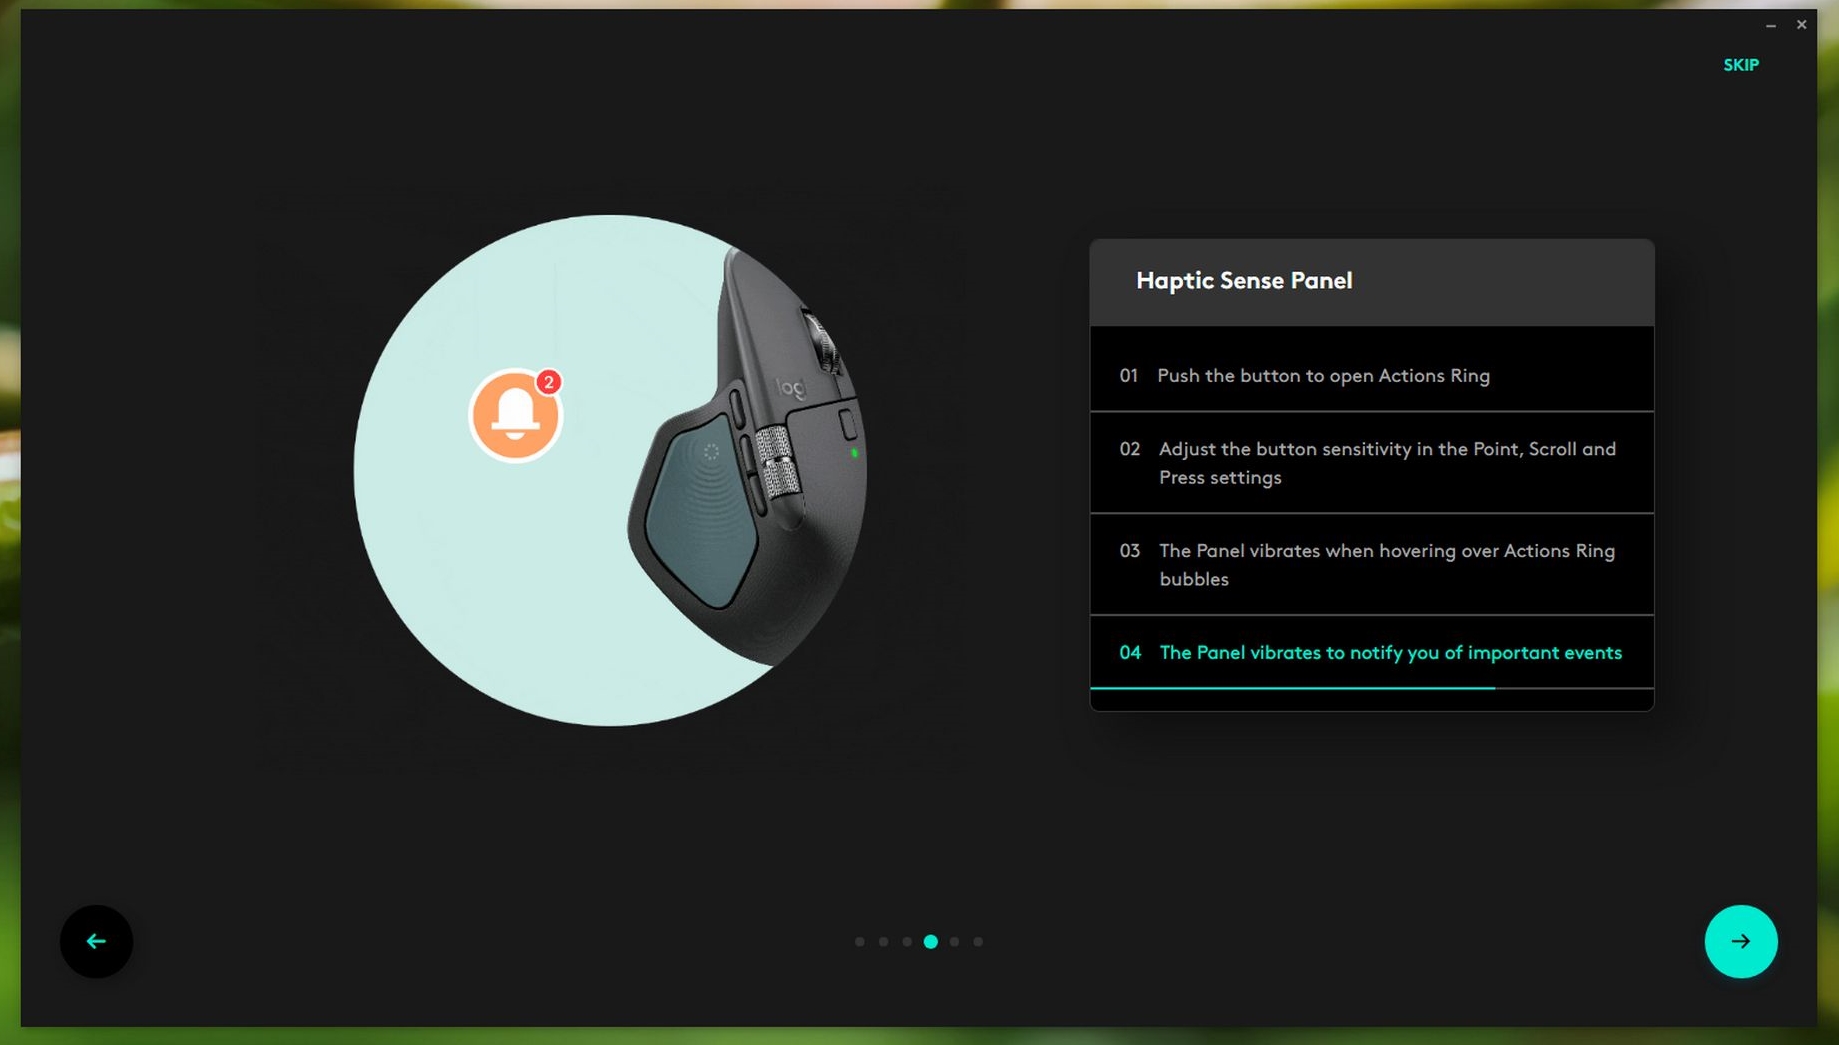Jump to the second page indicator dot
This screenshot has width=1839, height=1045.
tap(883, 941)
